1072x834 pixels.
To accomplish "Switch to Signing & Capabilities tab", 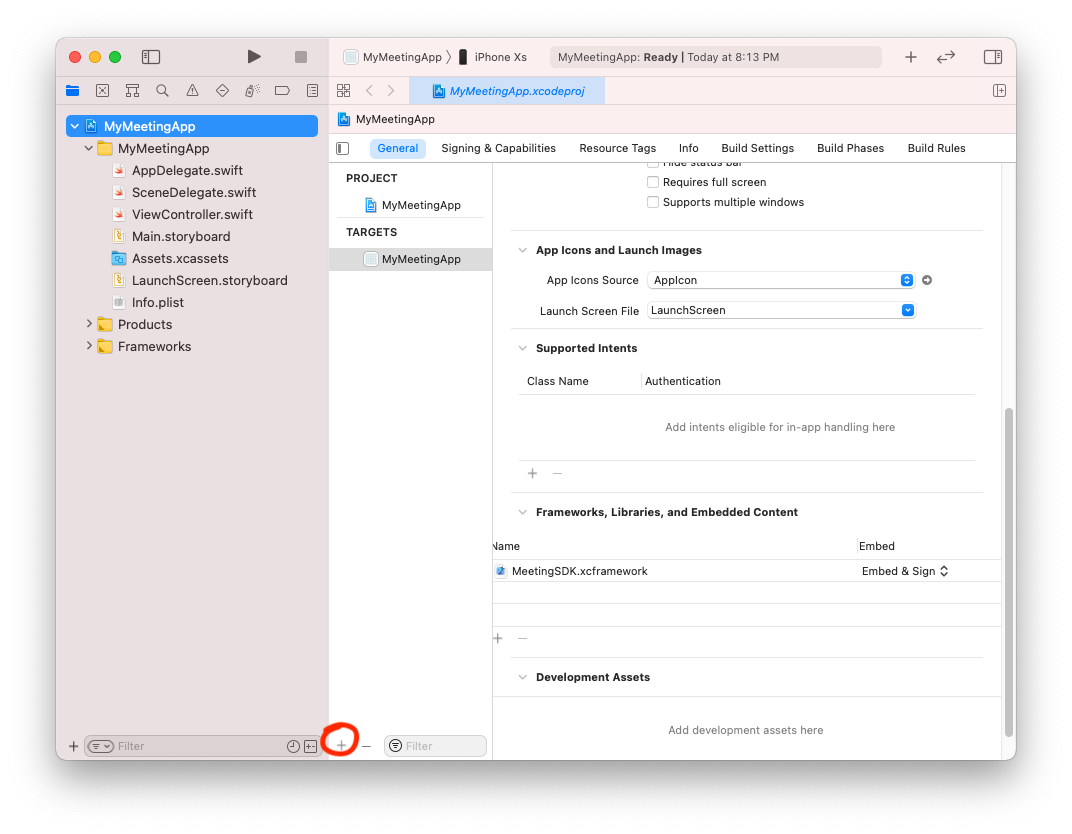I will click(498, 148).
